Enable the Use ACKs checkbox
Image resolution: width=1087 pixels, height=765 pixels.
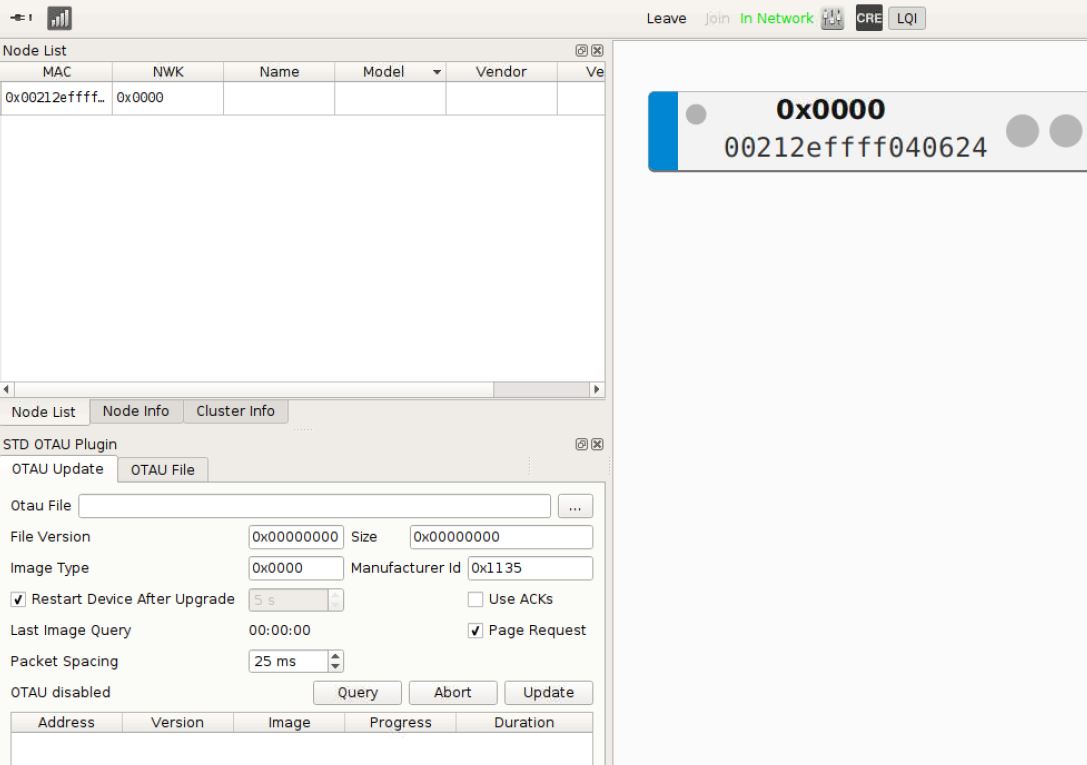(x=476, y=599)
